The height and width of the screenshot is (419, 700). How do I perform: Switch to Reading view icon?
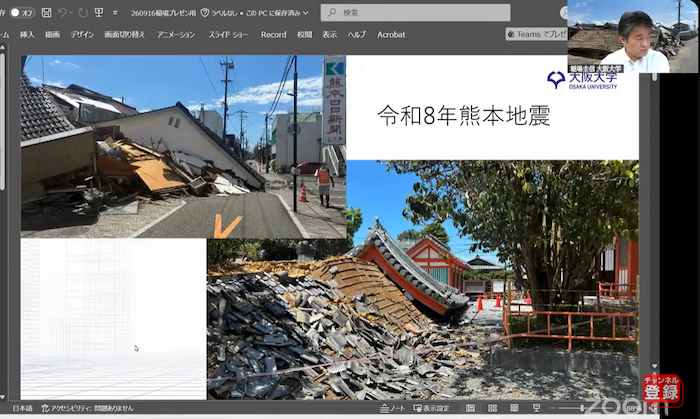(x=514, y=408)
